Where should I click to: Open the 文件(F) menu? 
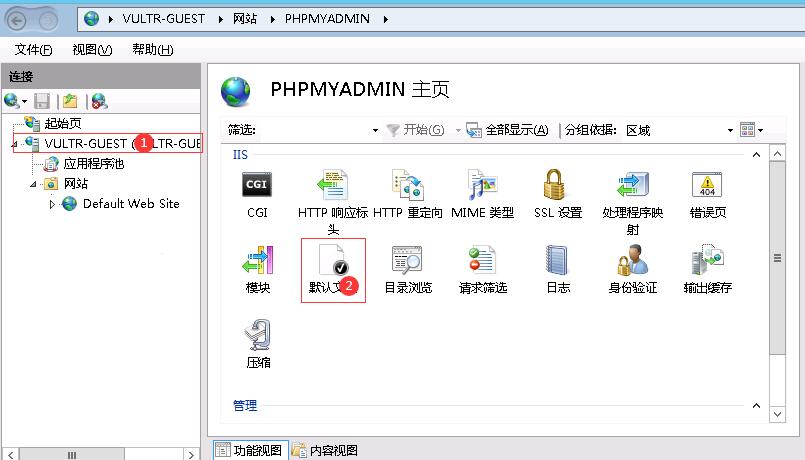[x=33, y=50]
